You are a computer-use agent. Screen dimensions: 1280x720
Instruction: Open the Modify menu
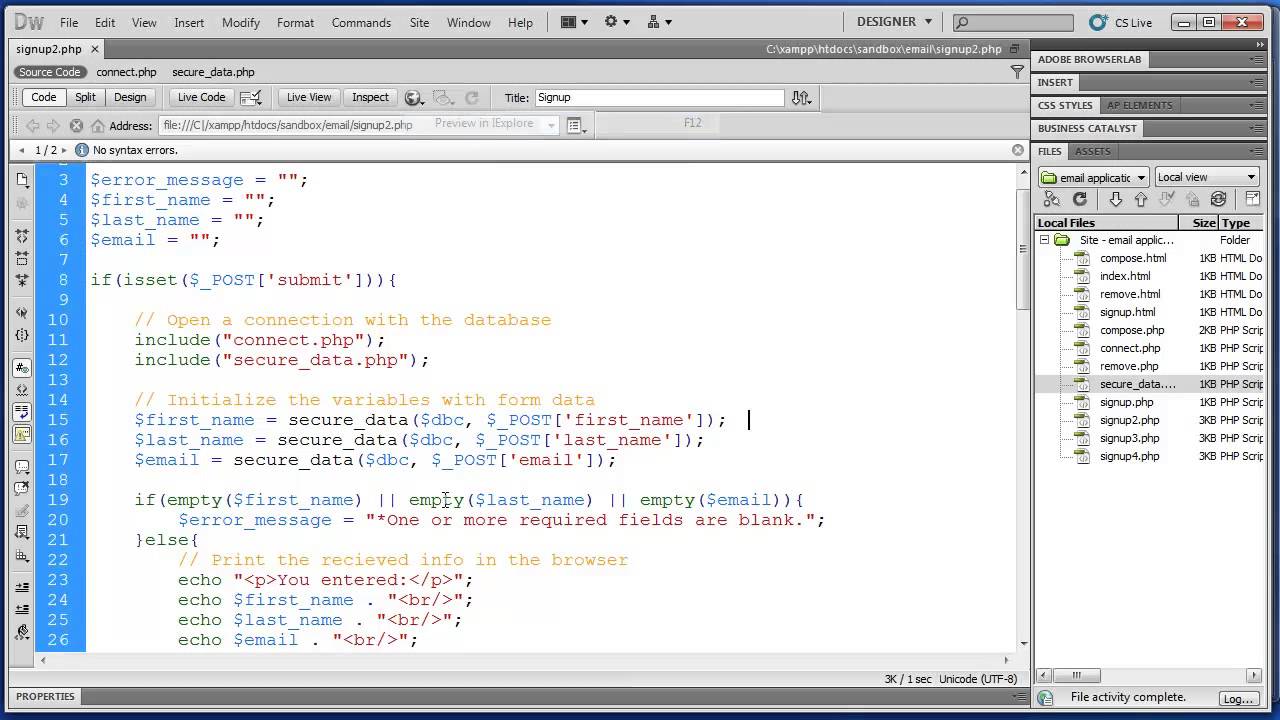coord(241,22)
